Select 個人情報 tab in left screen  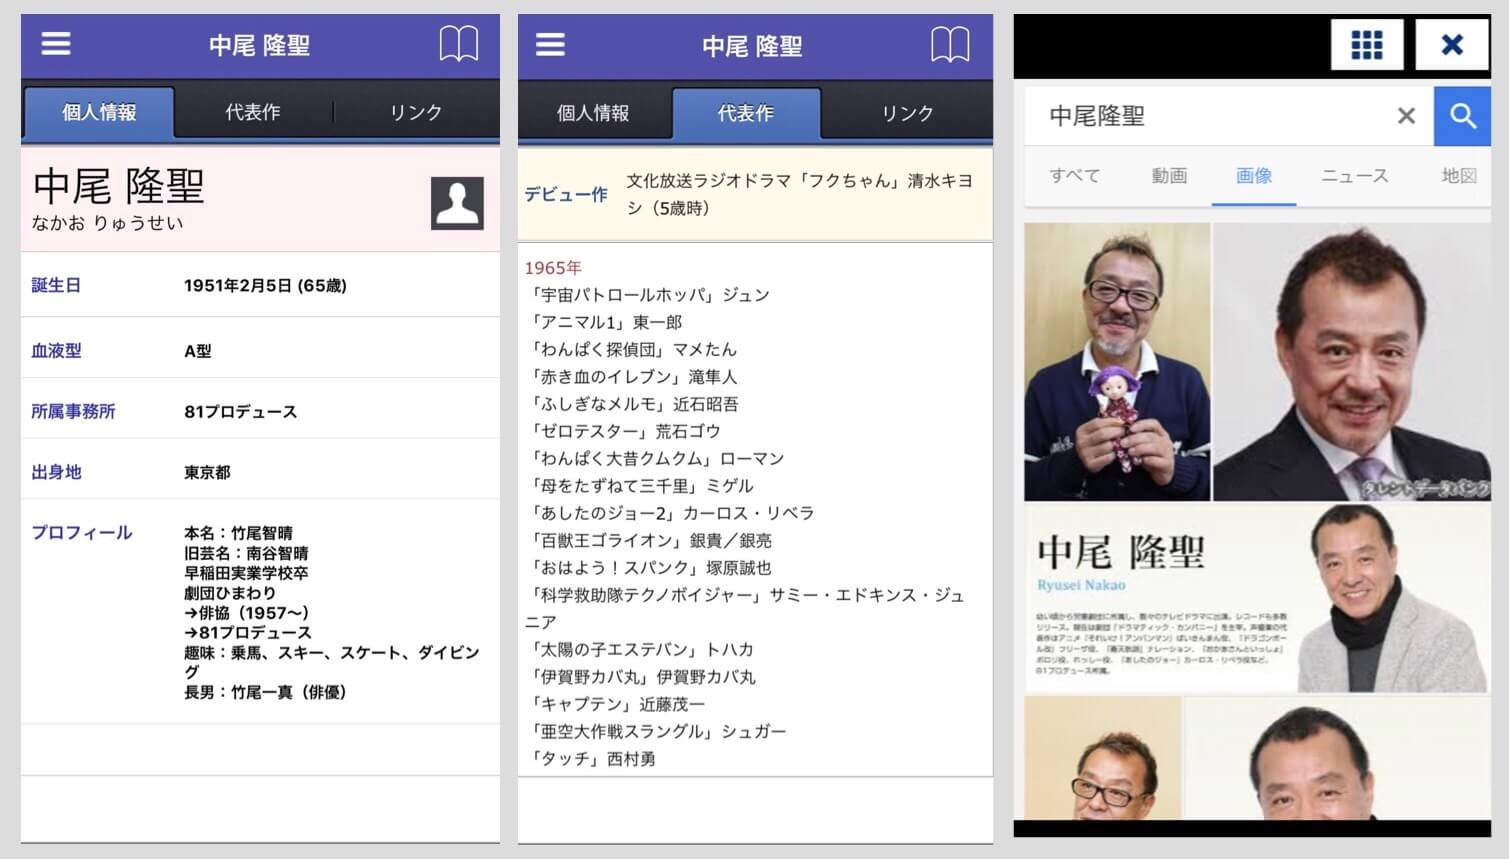[99, 113]
